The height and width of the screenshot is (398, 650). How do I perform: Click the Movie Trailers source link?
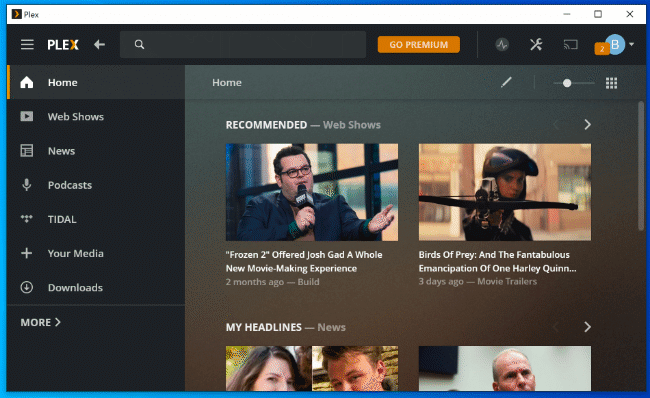click(507, 282)
